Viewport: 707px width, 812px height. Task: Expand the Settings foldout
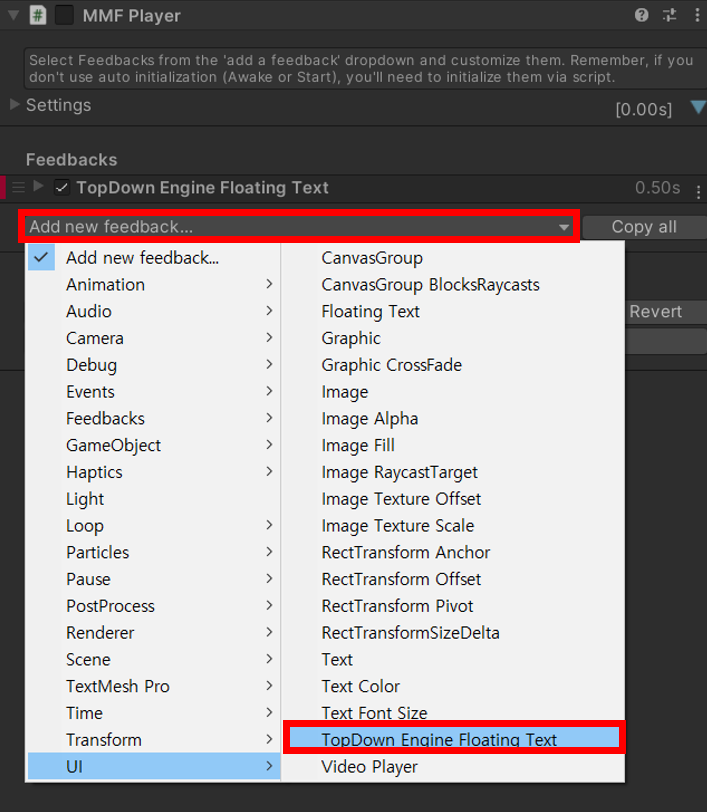(x=15, y=105)
